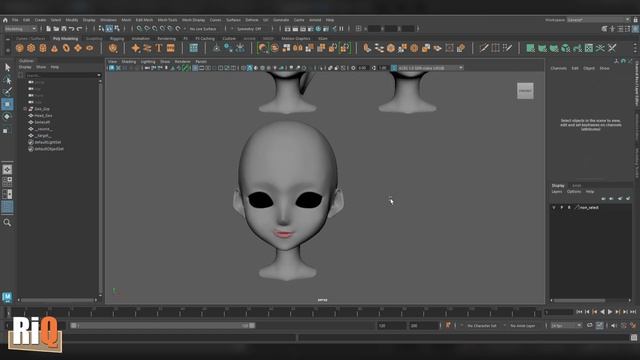Toggle snap to grids
Screen dimensions: 640x360
(x=139, y=29)
